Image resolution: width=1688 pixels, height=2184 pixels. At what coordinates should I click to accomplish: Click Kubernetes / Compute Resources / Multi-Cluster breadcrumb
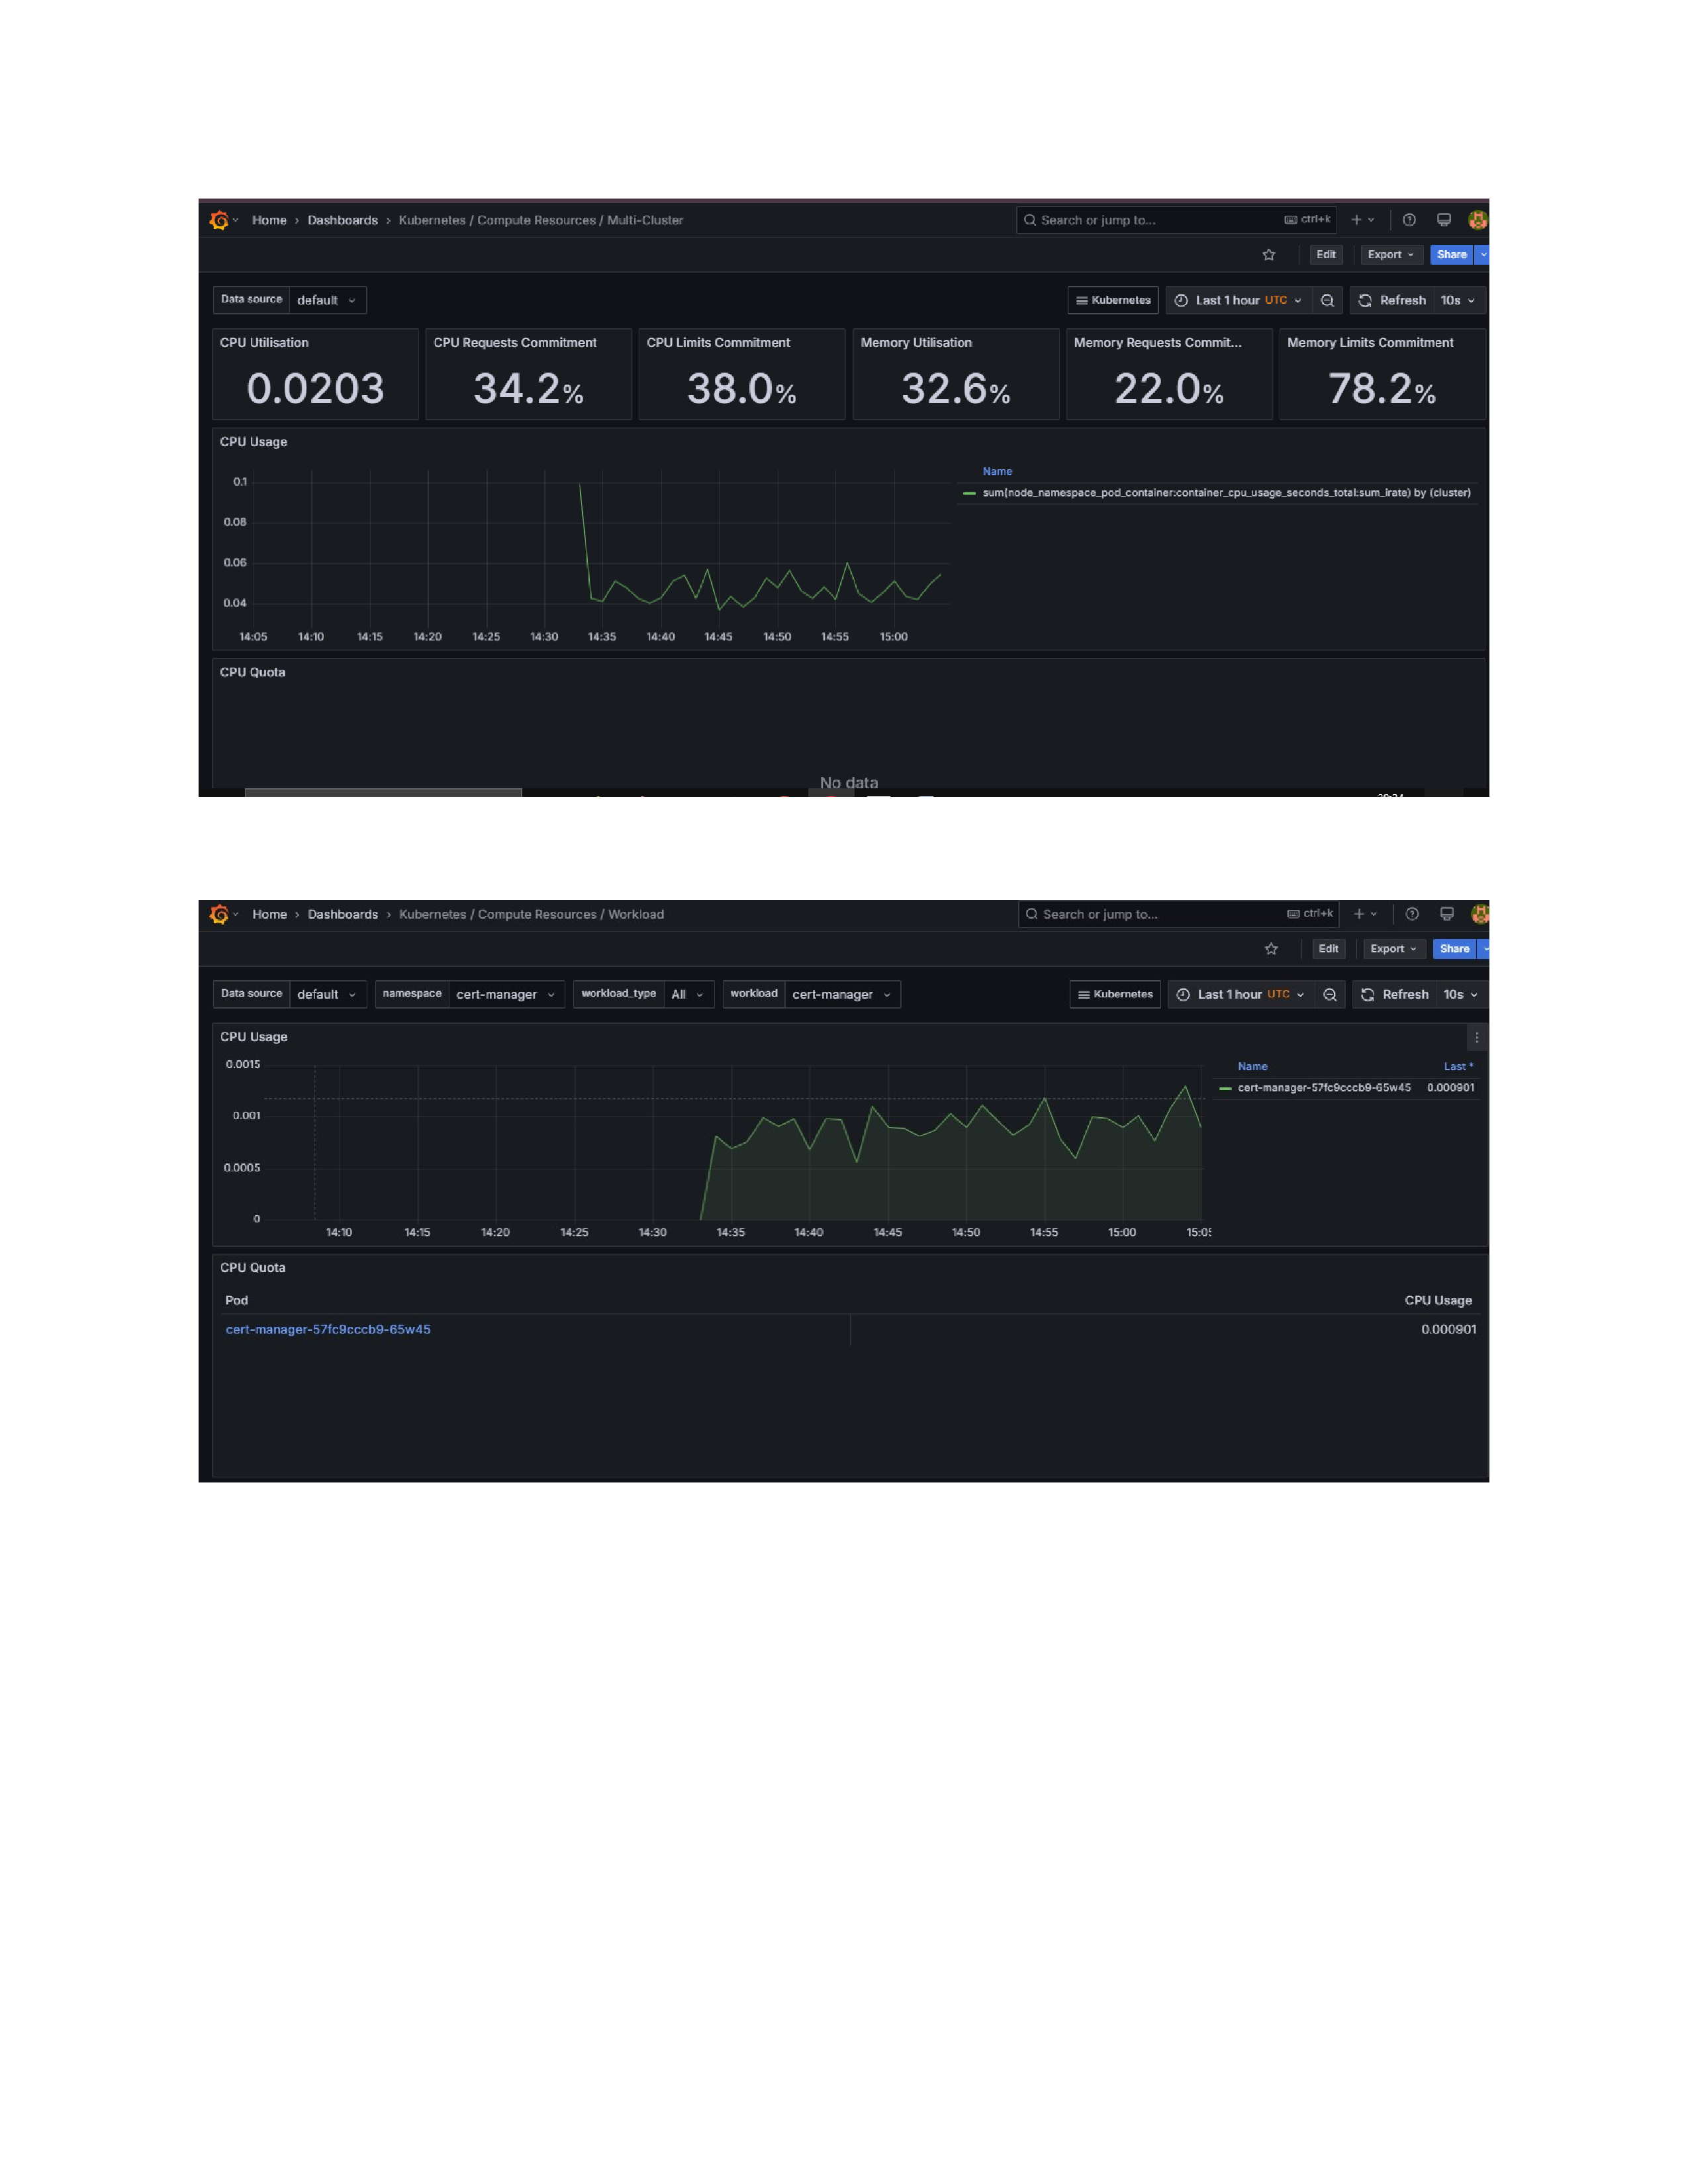[x=541, y=220]
